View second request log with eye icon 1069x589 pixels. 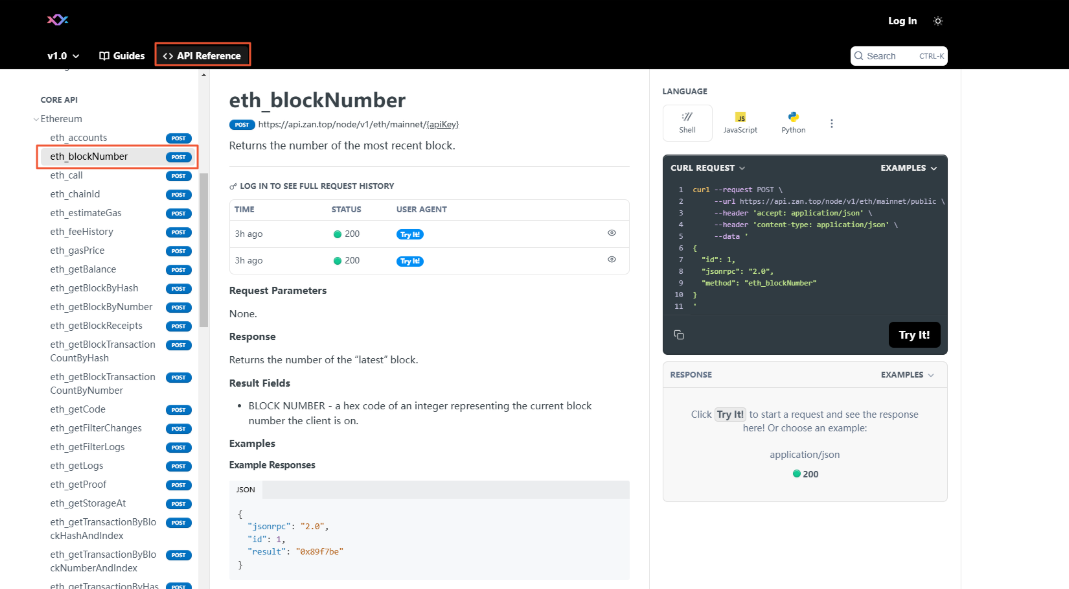(611, 260)
